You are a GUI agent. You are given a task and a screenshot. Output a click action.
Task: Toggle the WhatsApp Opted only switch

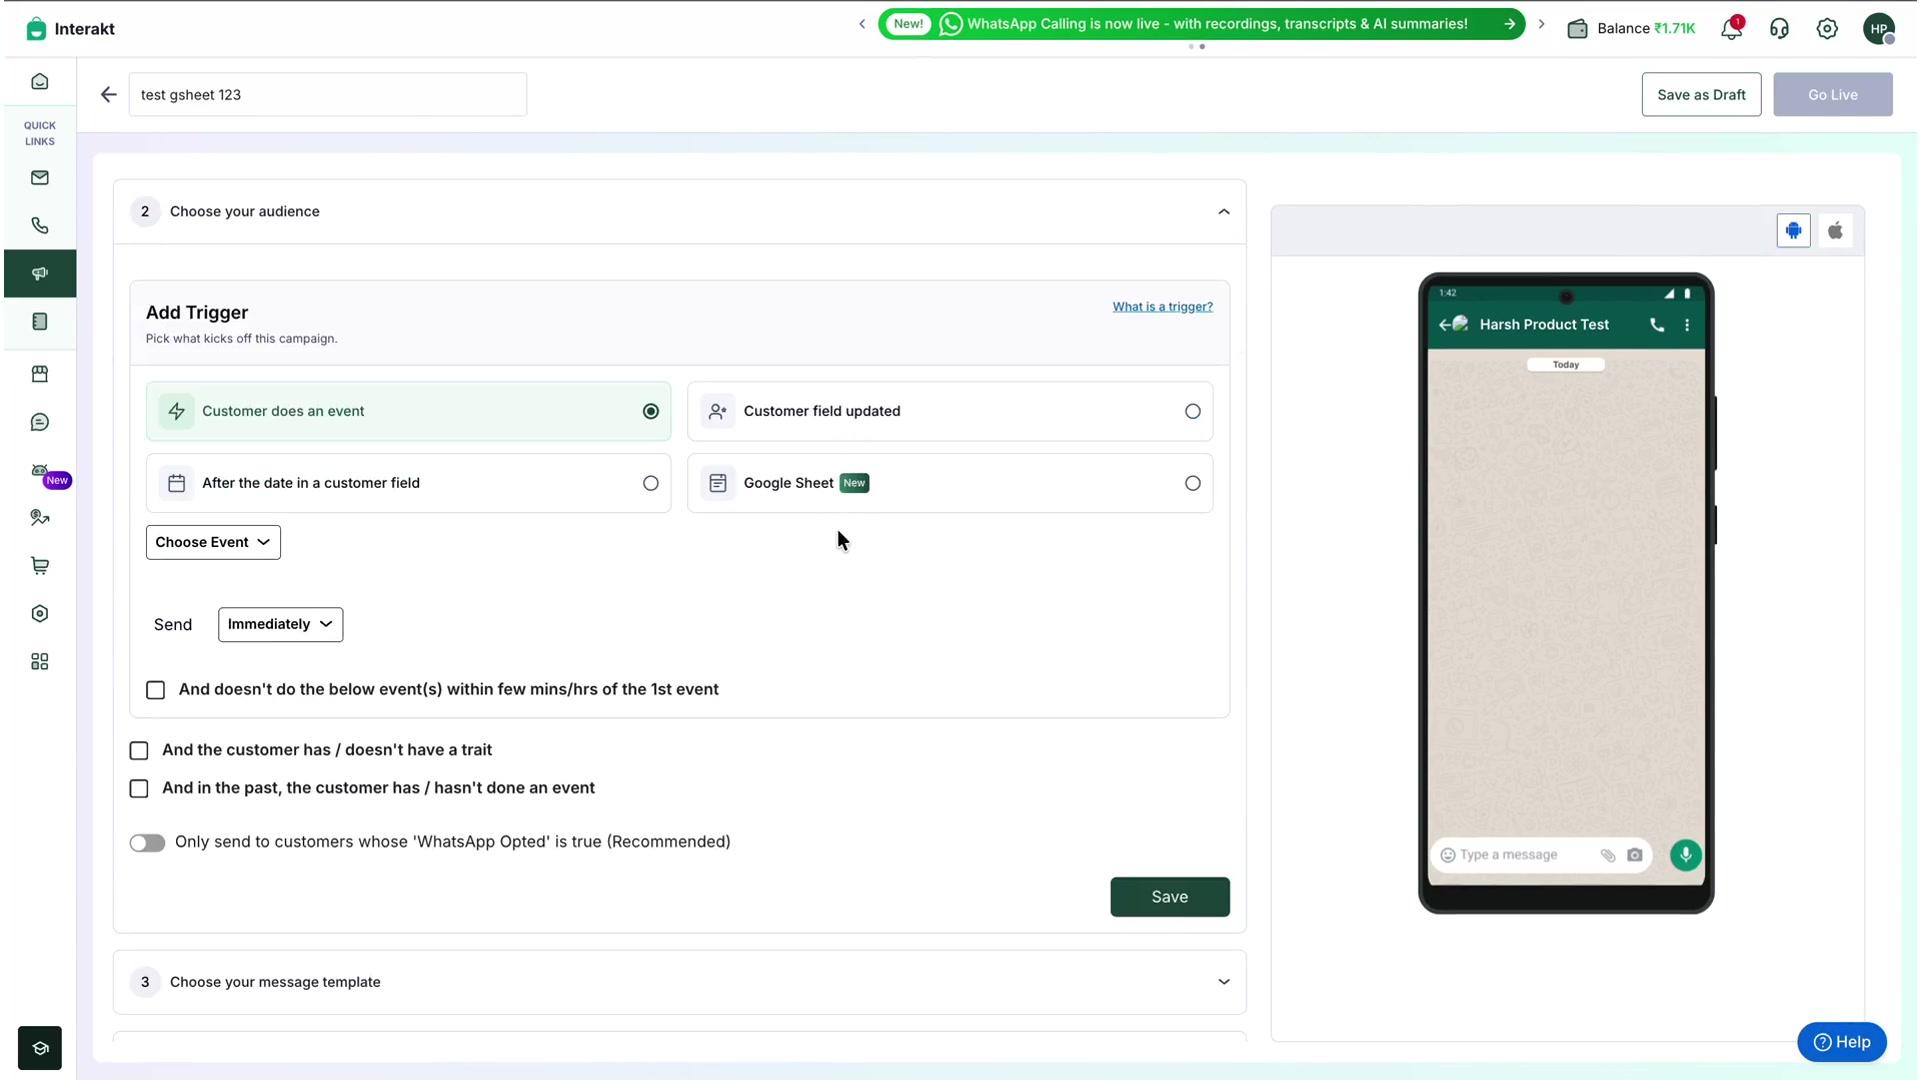click(147, 843)
